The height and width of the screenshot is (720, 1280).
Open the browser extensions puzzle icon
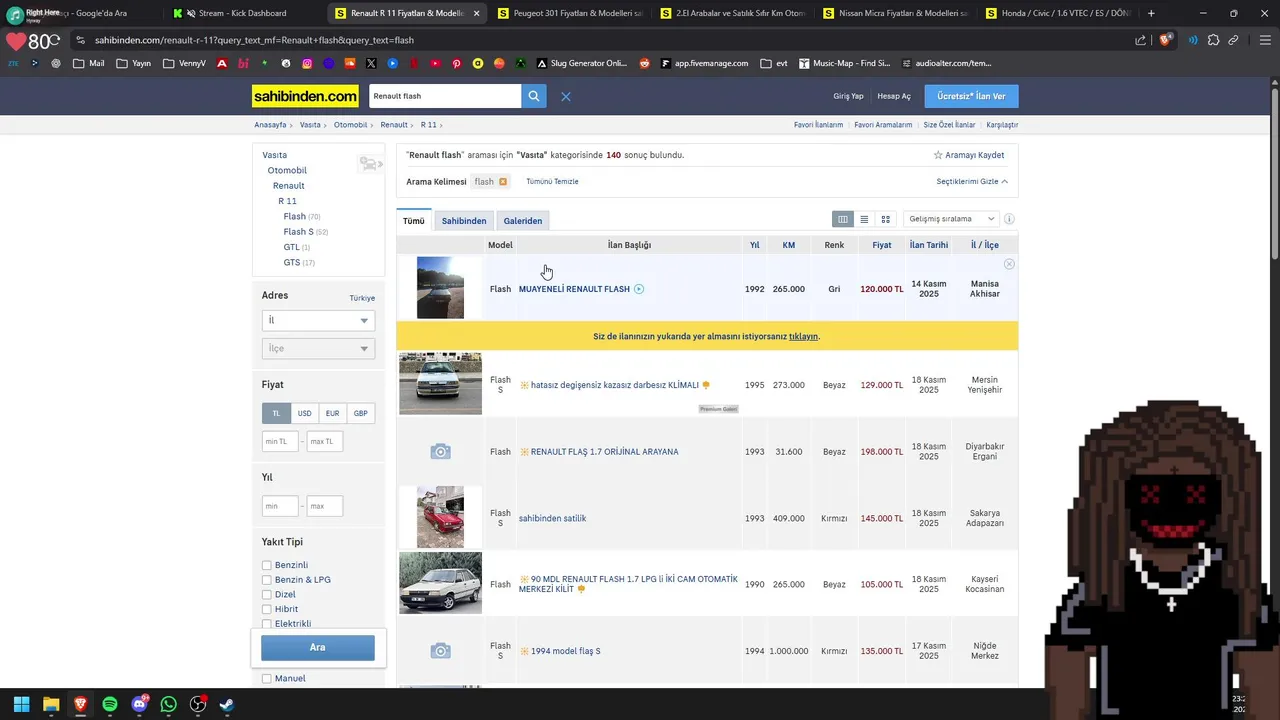[x=1213, y=40]
